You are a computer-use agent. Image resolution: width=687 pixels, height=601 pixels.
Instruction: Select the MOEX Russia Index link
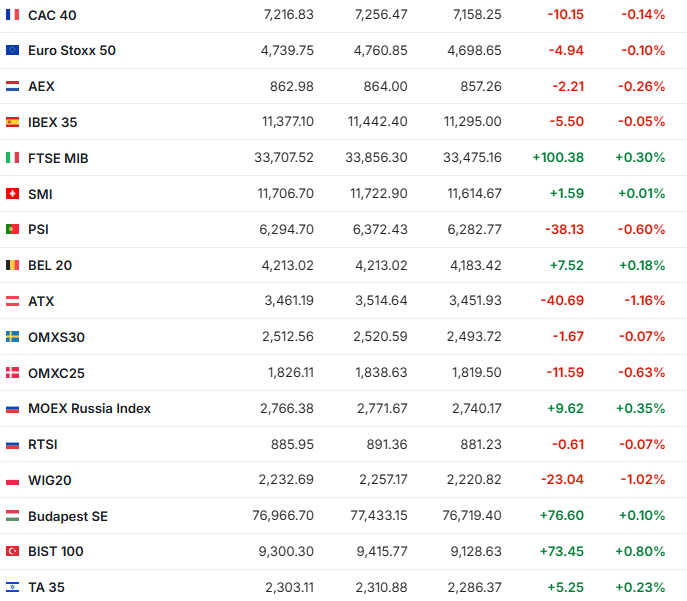89,408
